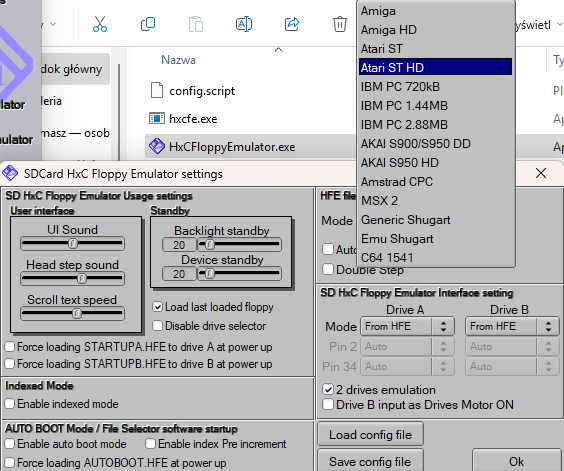This screenshot has width=564, height=471.
Task: Collapse sort chevron above Nazwa column
Action: [278, 49]
